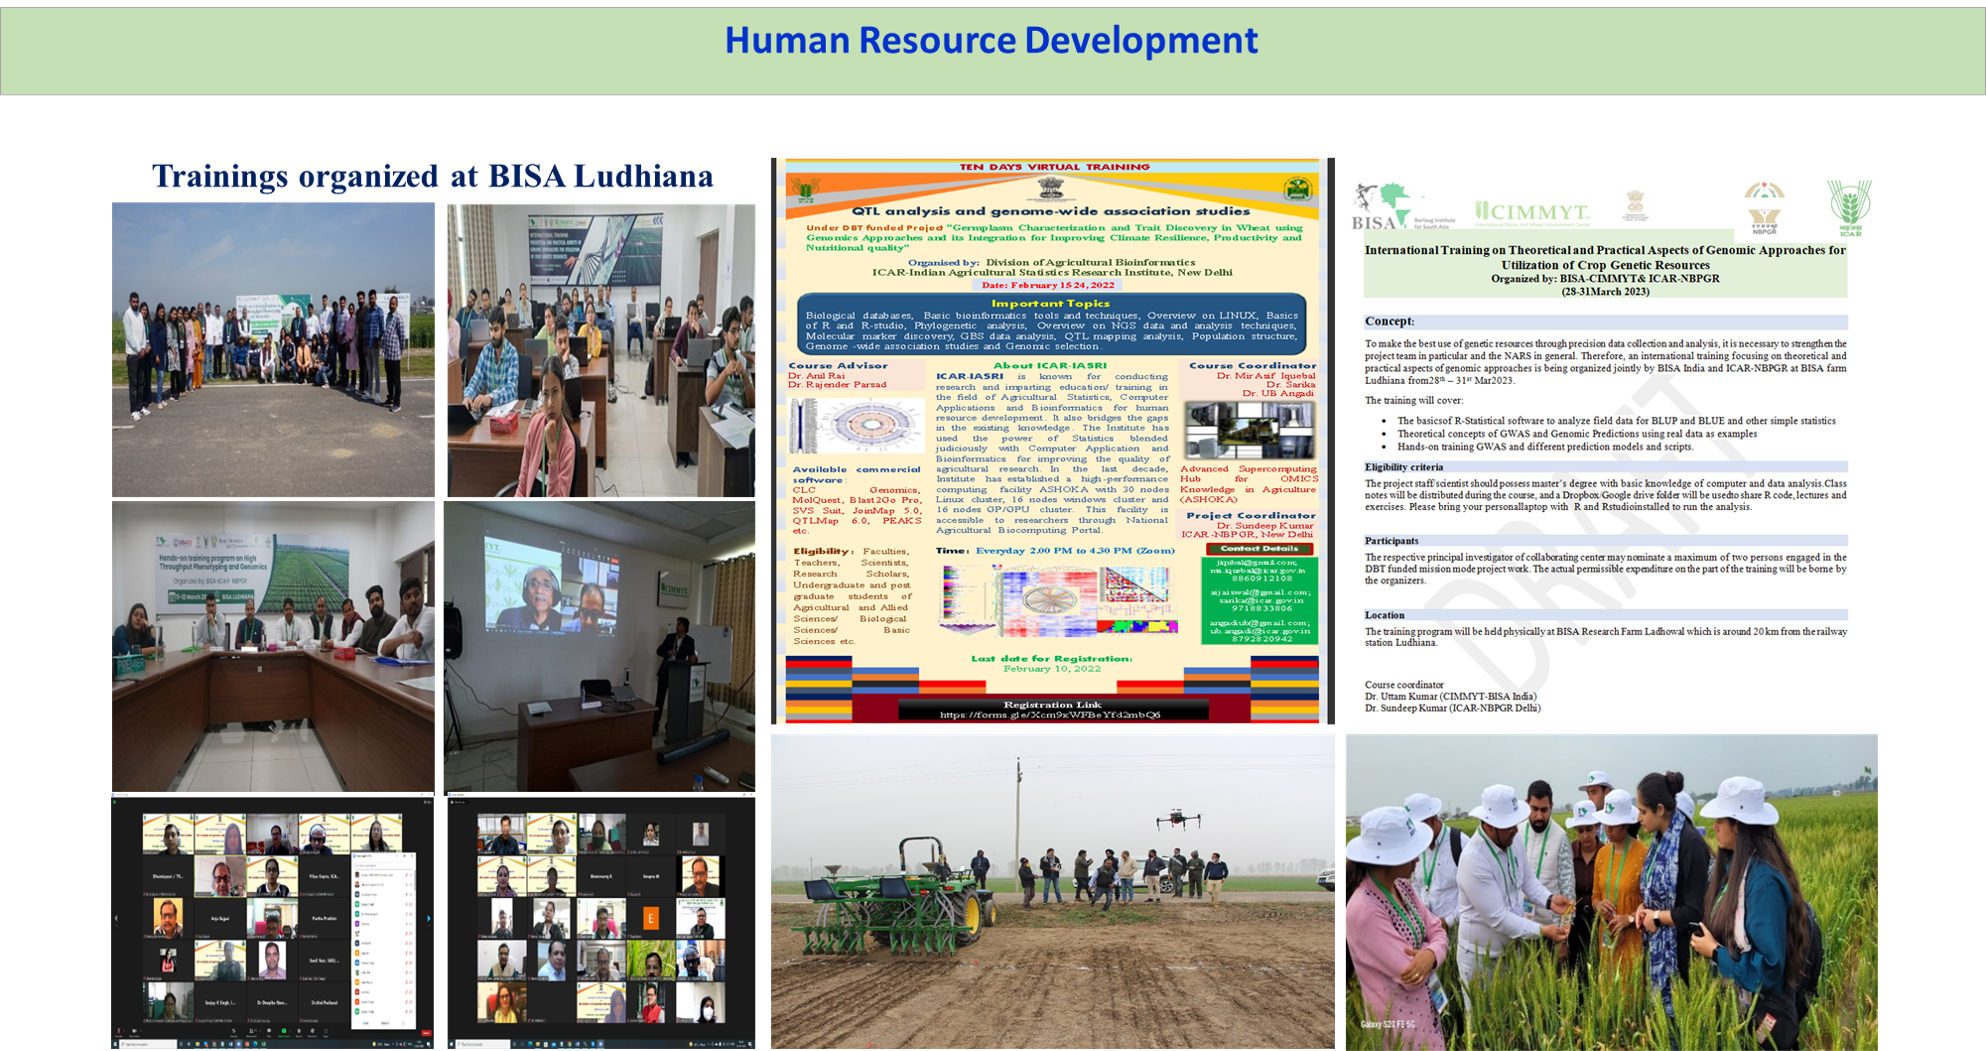Select the outdoor group photo in the field
This screenshot has height=1051, width=1986.
273,350
